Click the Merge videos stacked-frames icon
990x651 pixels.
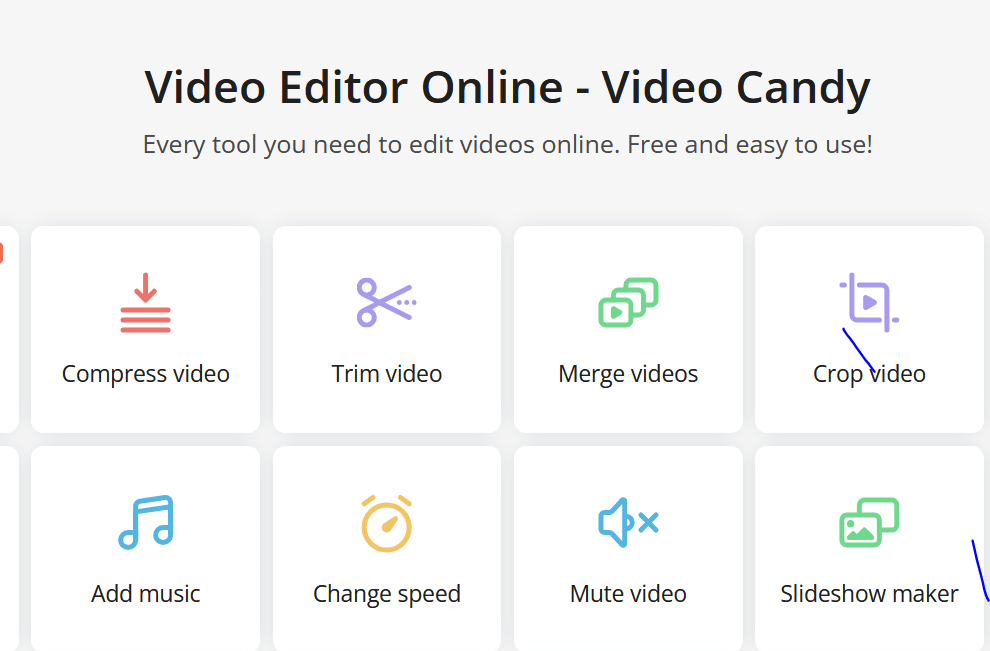[x=628, y=302]
